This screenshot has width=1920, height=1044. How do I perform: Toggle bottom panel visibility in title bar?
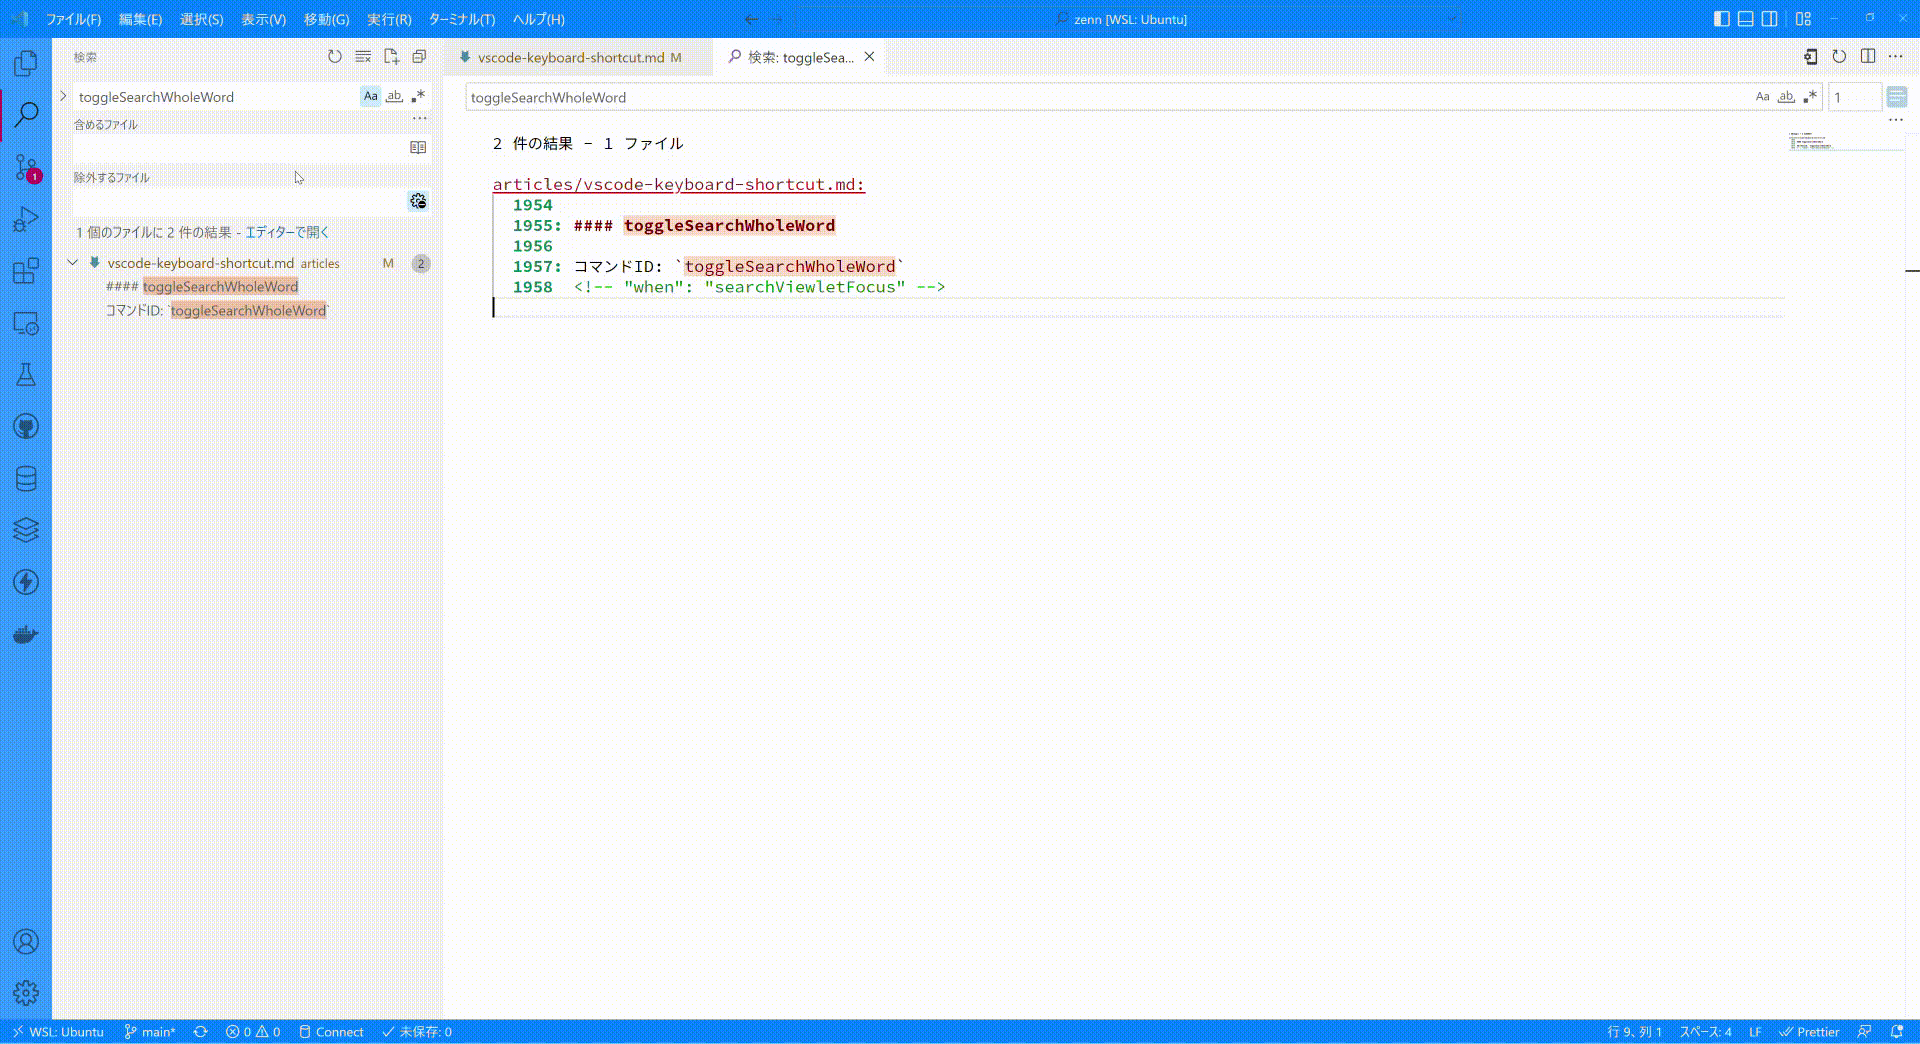[x=1746, y=19]
